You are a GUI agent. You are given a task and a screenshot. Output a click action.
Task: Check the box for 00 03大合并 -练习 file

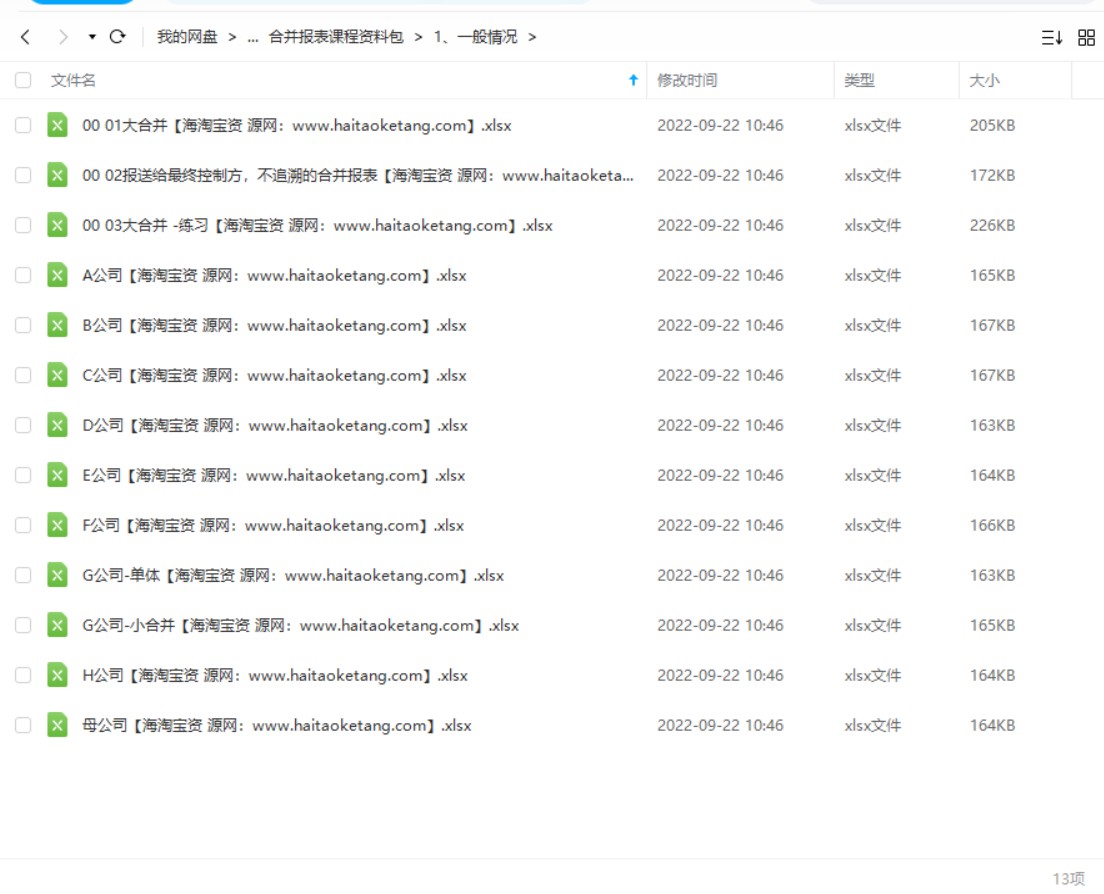click(x=23, y=225)
